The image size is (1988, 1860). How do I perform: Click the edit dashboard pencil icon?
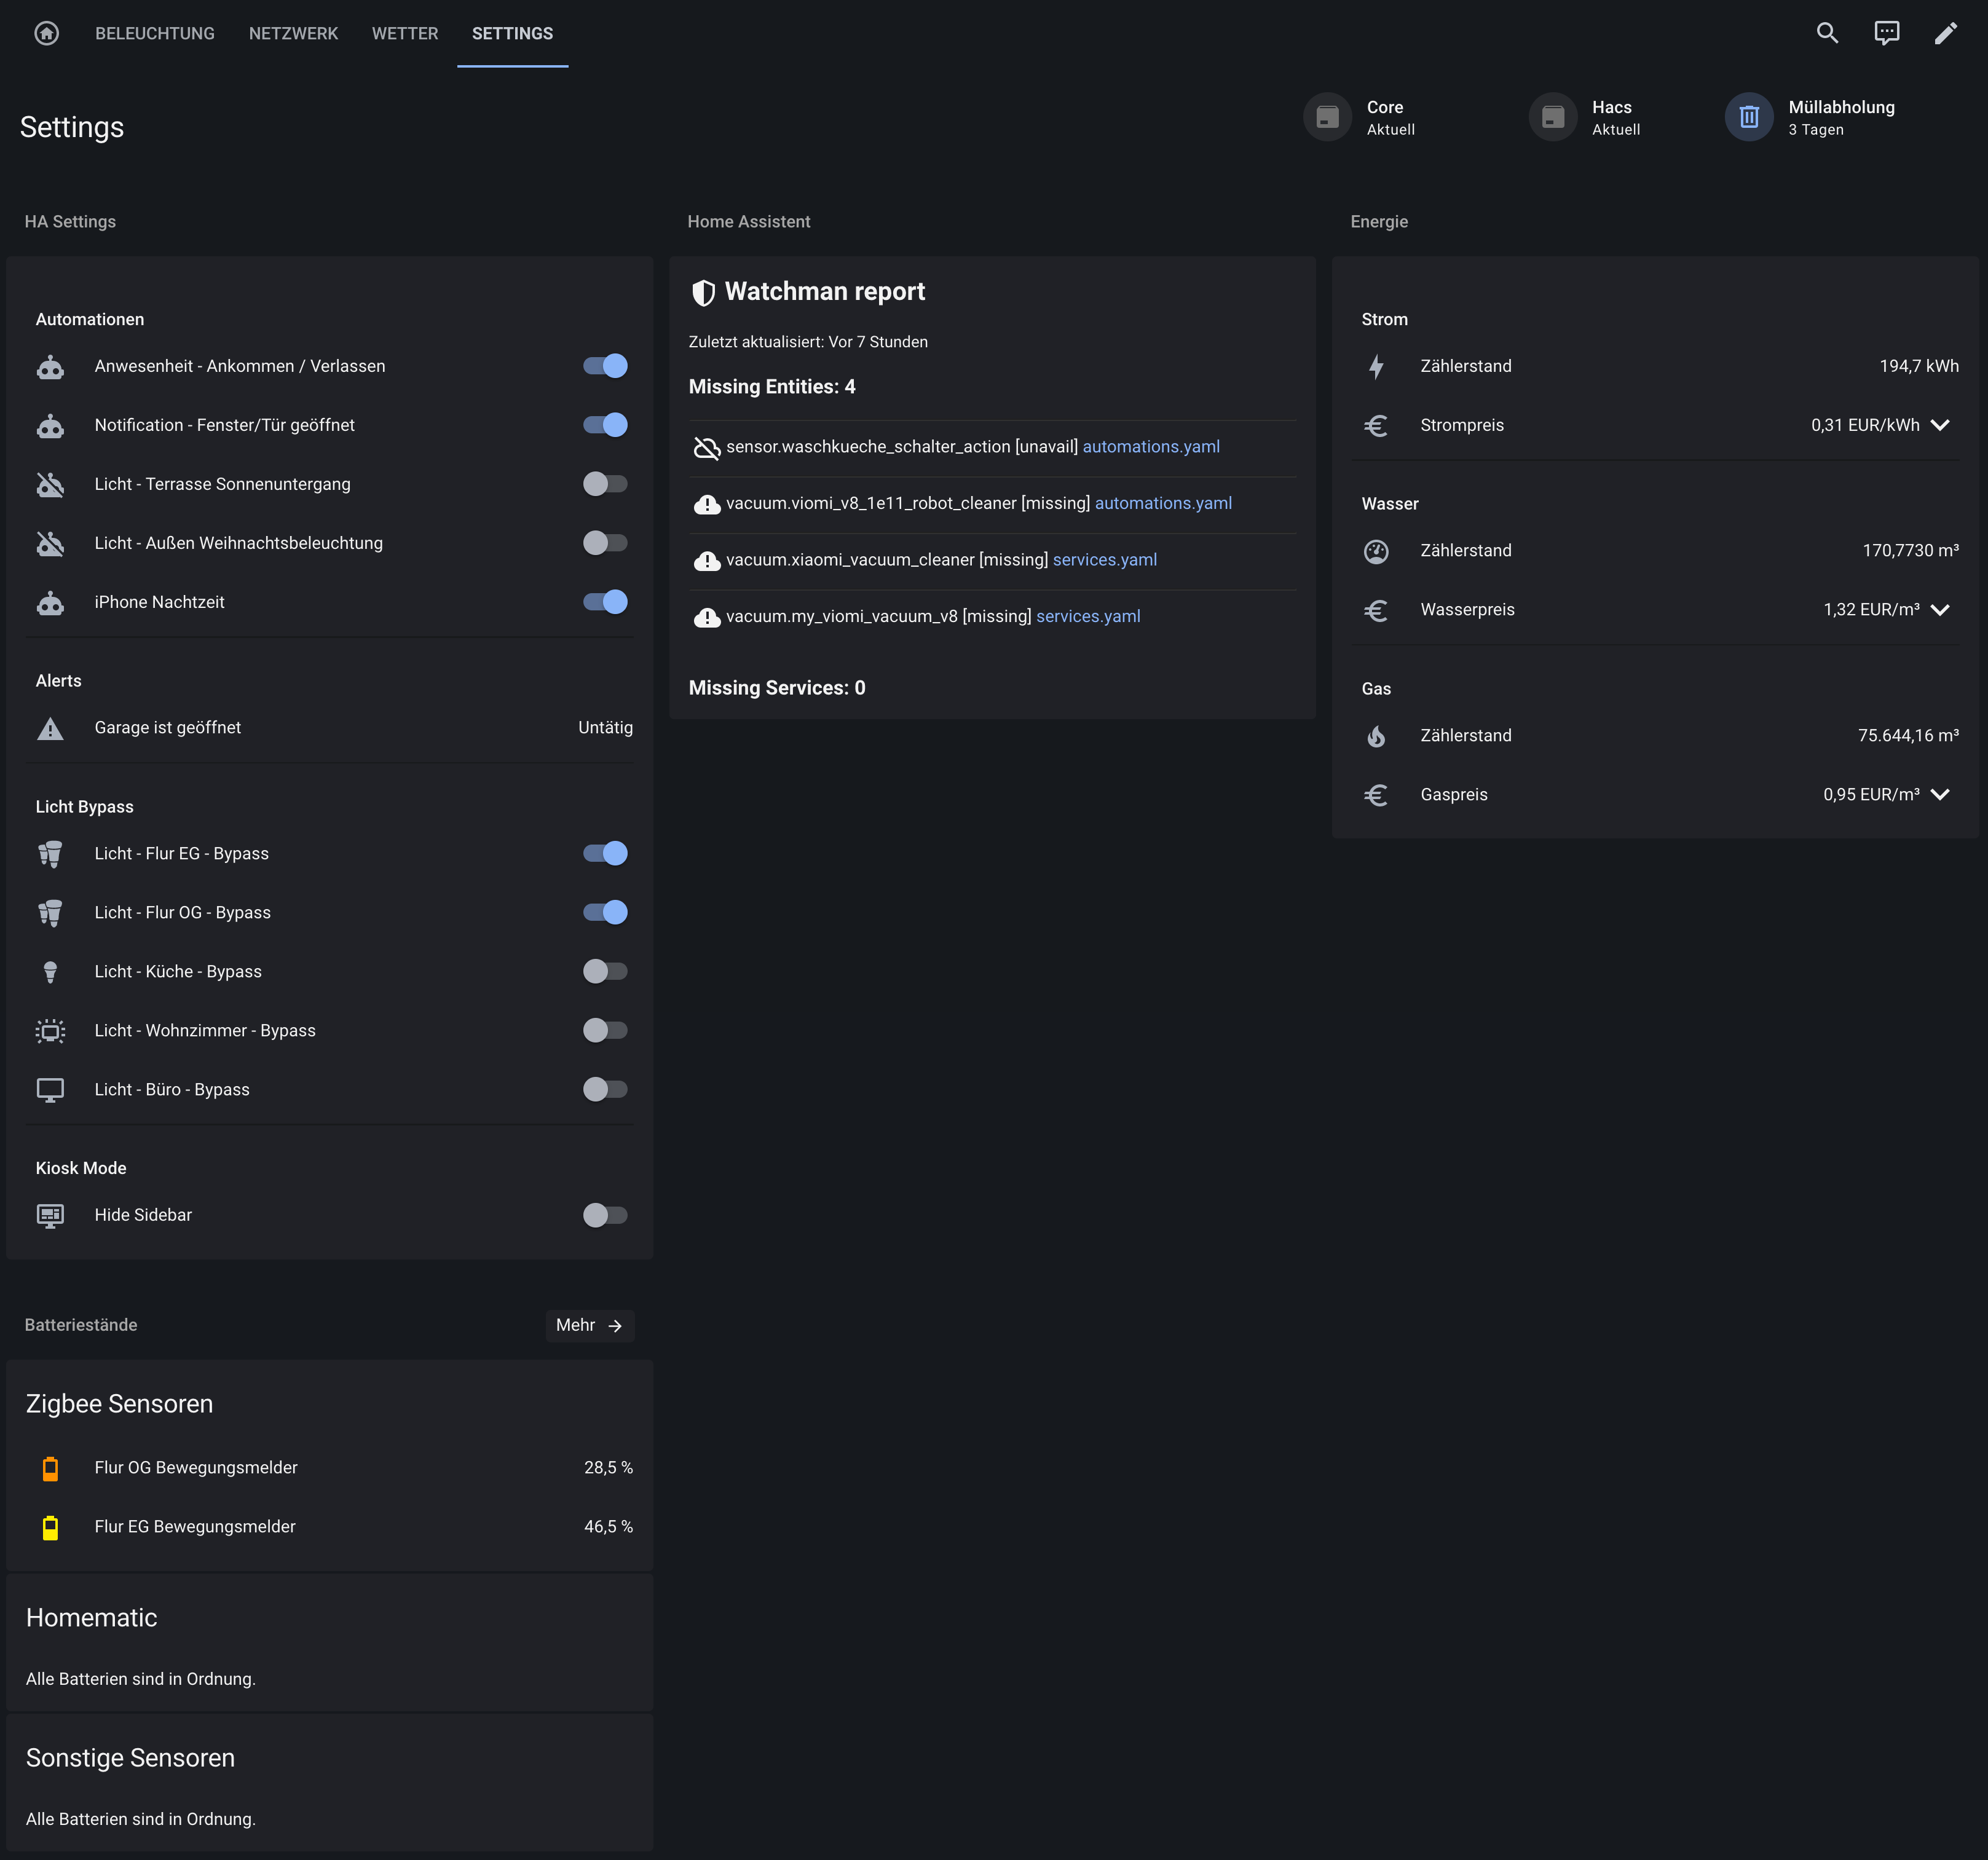[x=1945, y=33]
